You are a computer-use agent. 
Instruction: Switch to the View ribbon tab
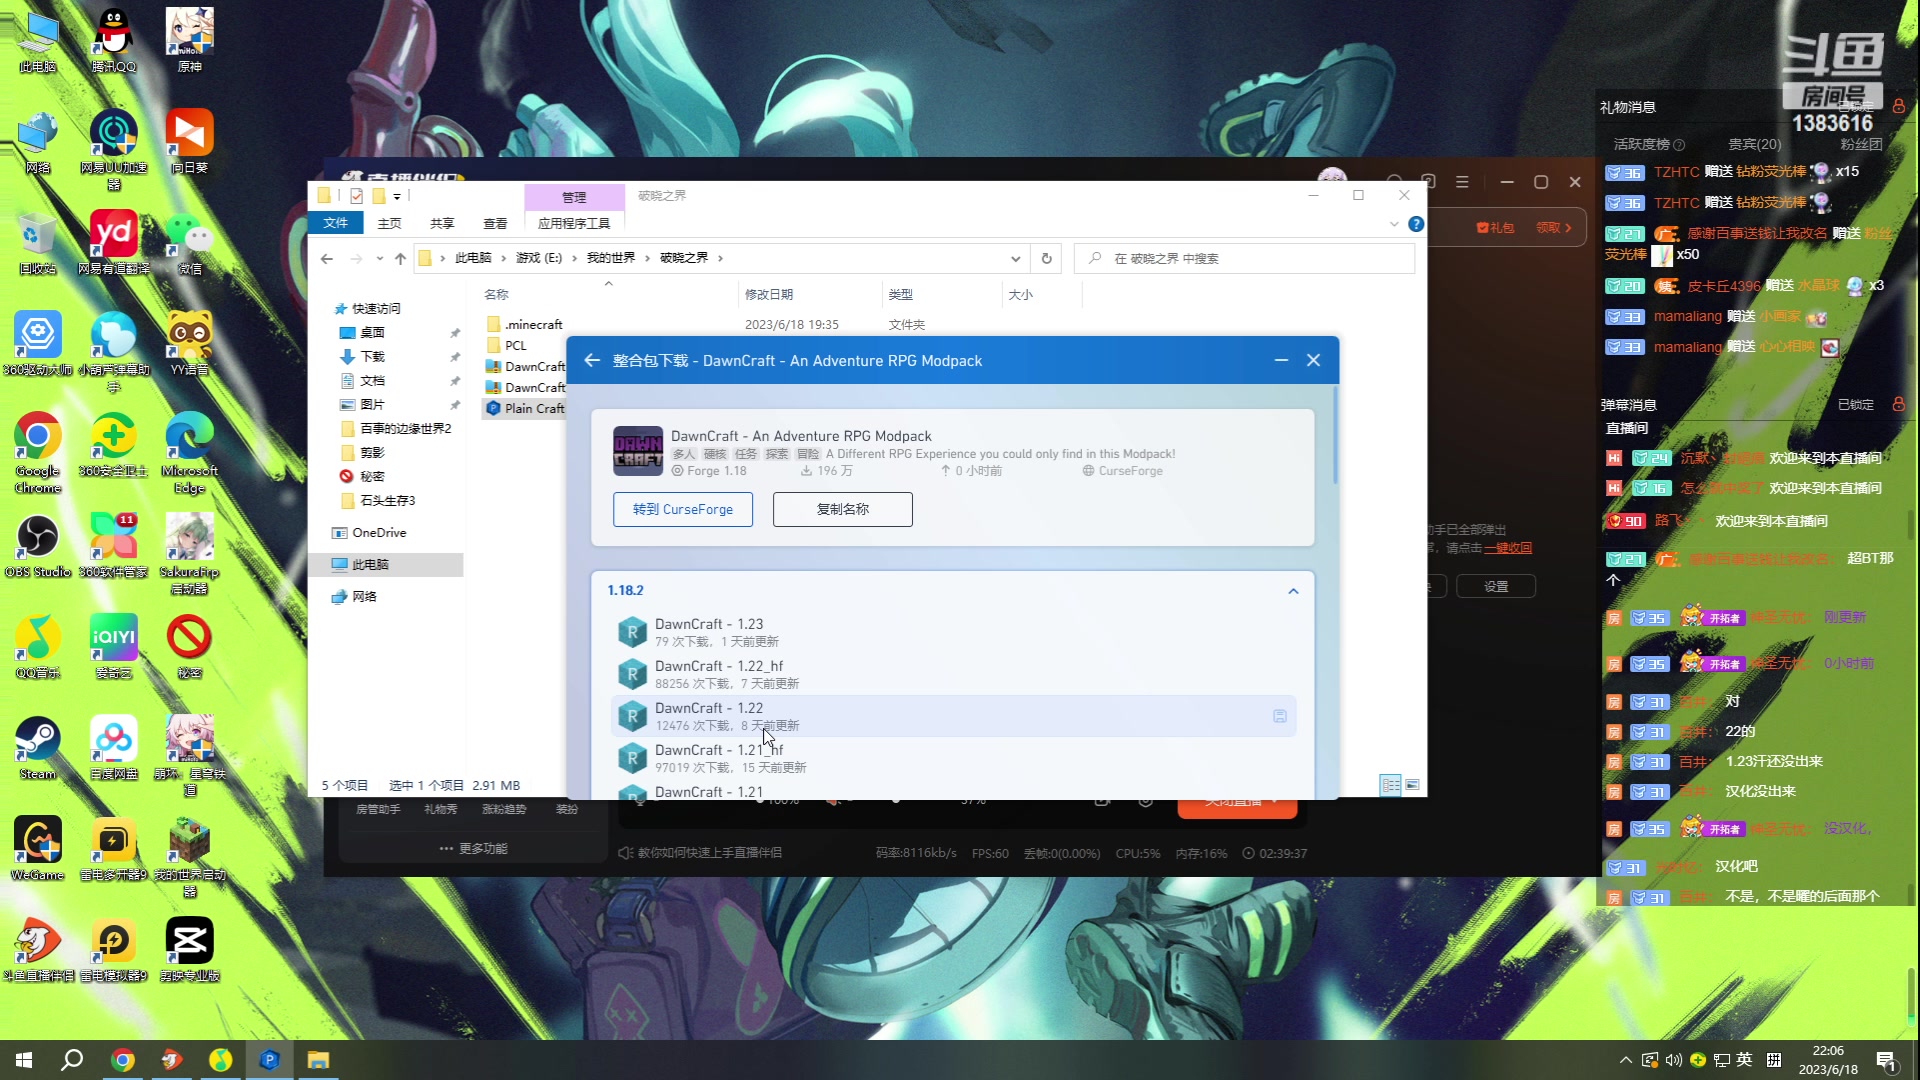tap(495, 223)
